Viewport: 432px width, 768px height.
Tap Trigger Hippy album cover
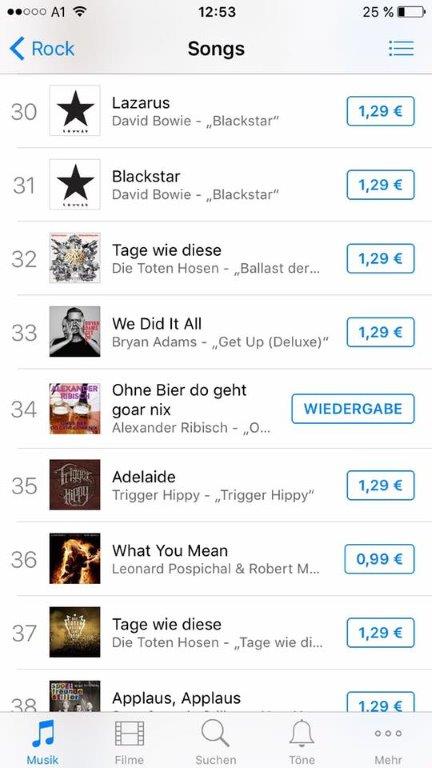[x=75, y=484]
